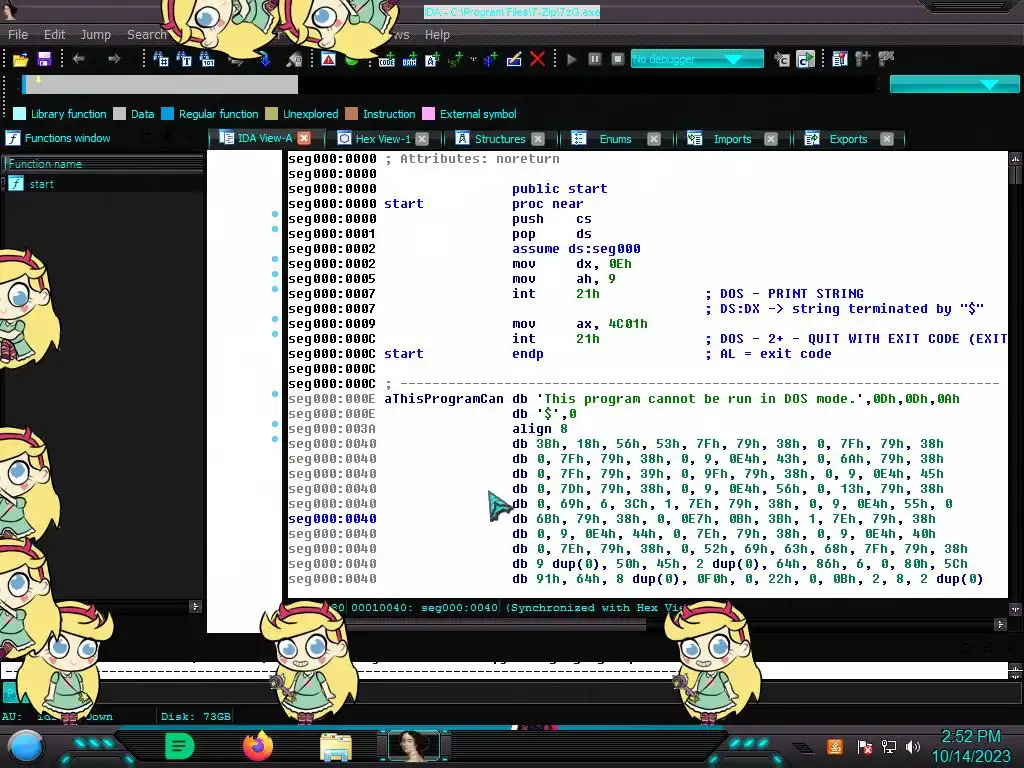Screen dimensions: 1024x768
Task: Click the volume speaker tray icon
Action: pyautogui.click(x=913, y=747)
